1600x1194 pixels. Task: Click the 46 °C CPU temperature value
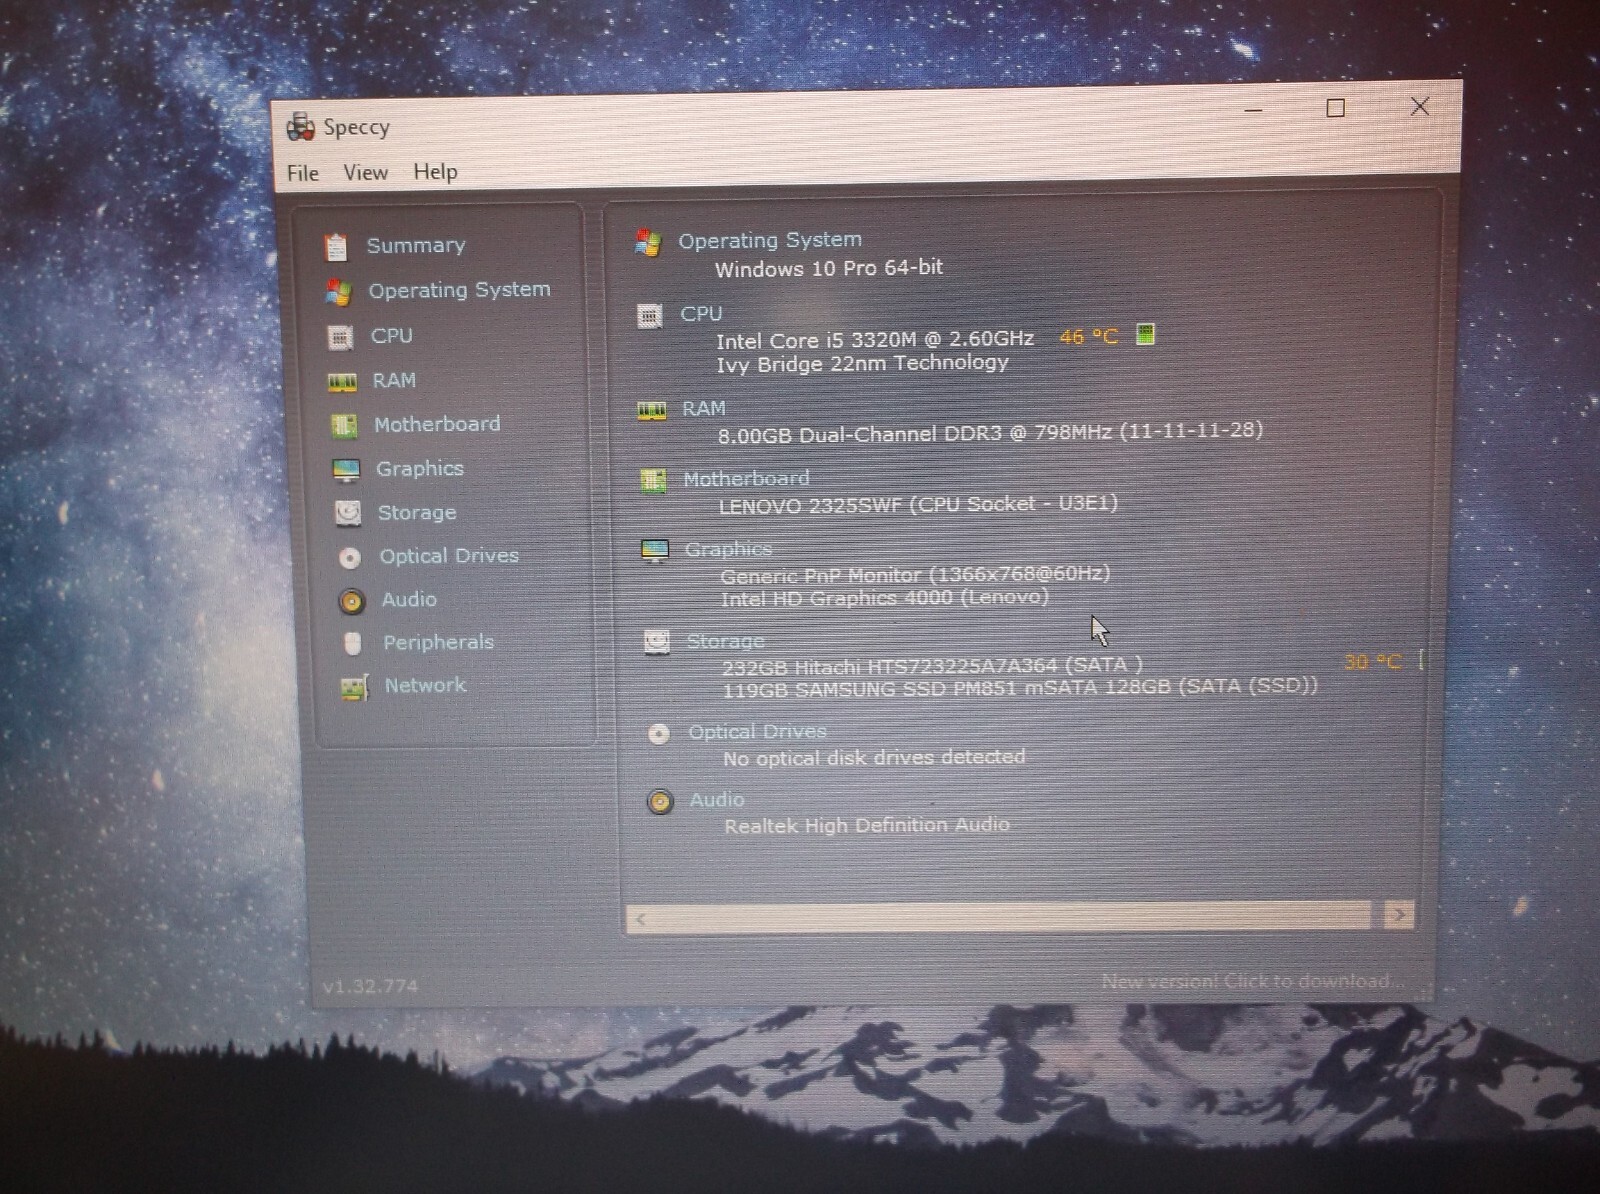(1088, 337)
